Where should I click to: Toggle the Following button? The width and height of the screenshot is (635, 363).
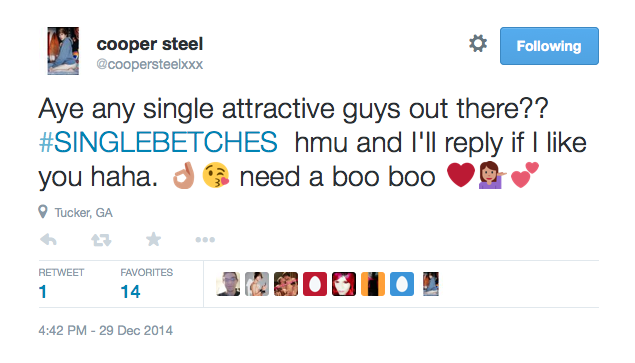[549, 46]
